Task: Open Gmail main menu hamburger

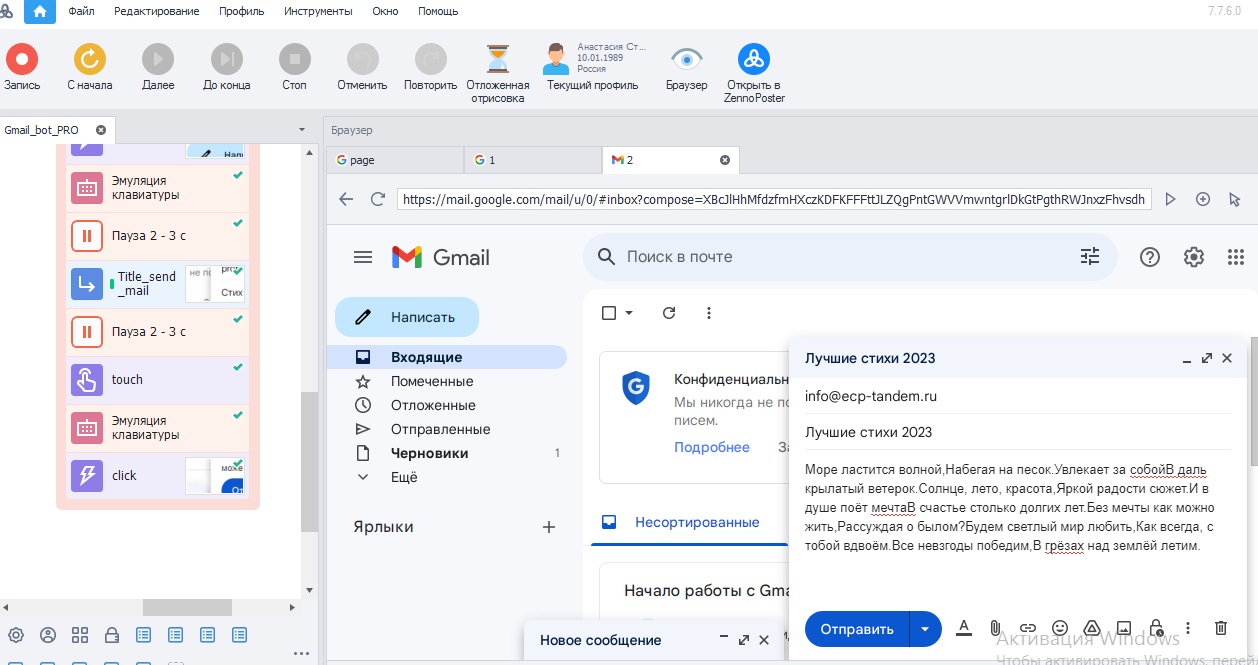Action: pos(363,257)
